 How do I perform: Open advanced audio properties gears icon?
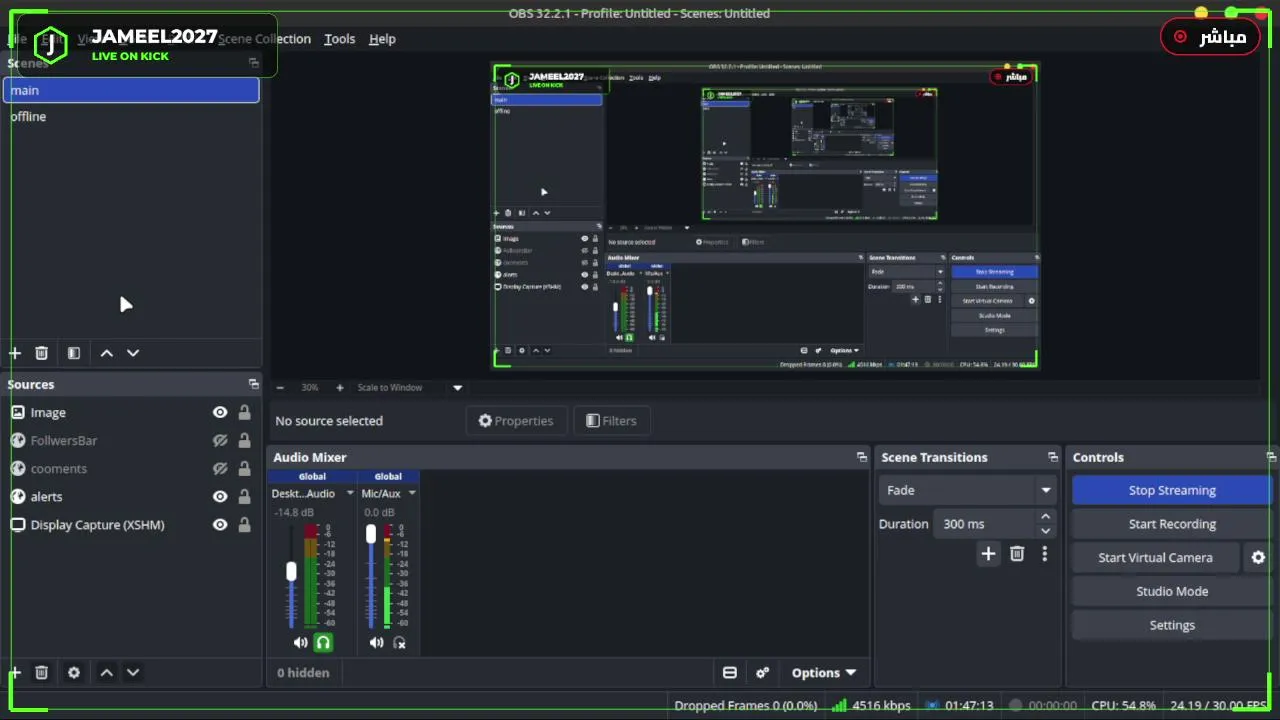tap(762, 673)
